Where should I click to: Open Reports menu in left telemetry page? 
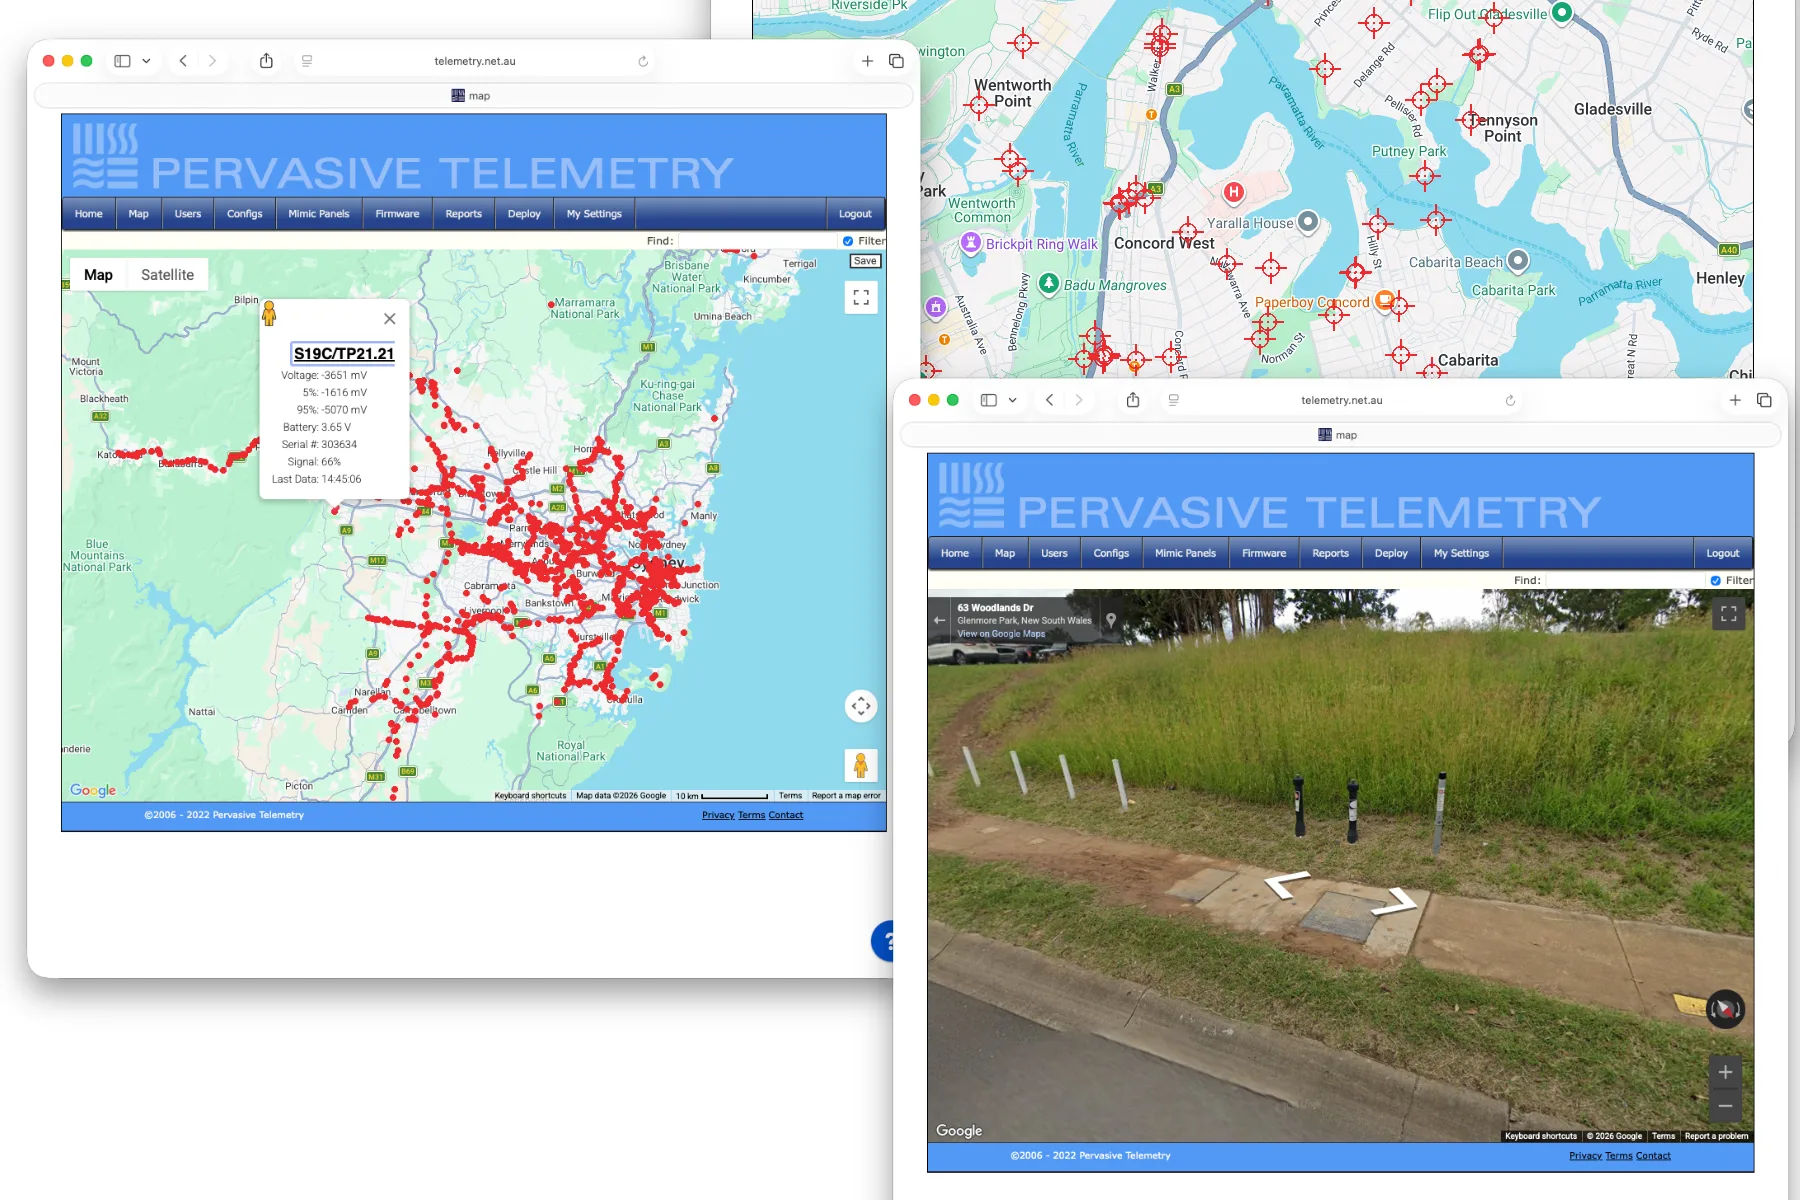tap(464, 214)
